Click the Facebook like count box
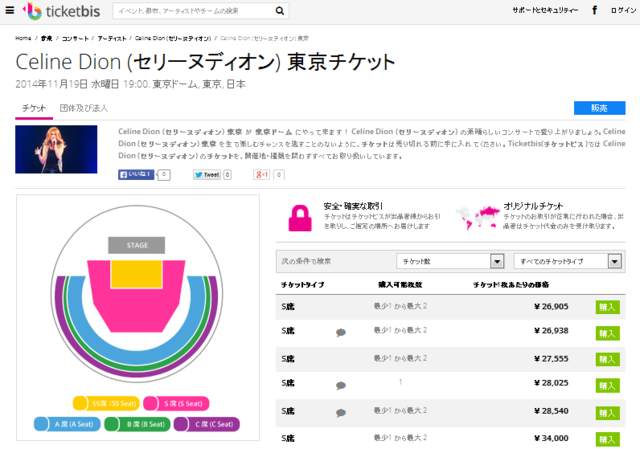The height and width of the screenshot is (449, 640). pos(164,175)
